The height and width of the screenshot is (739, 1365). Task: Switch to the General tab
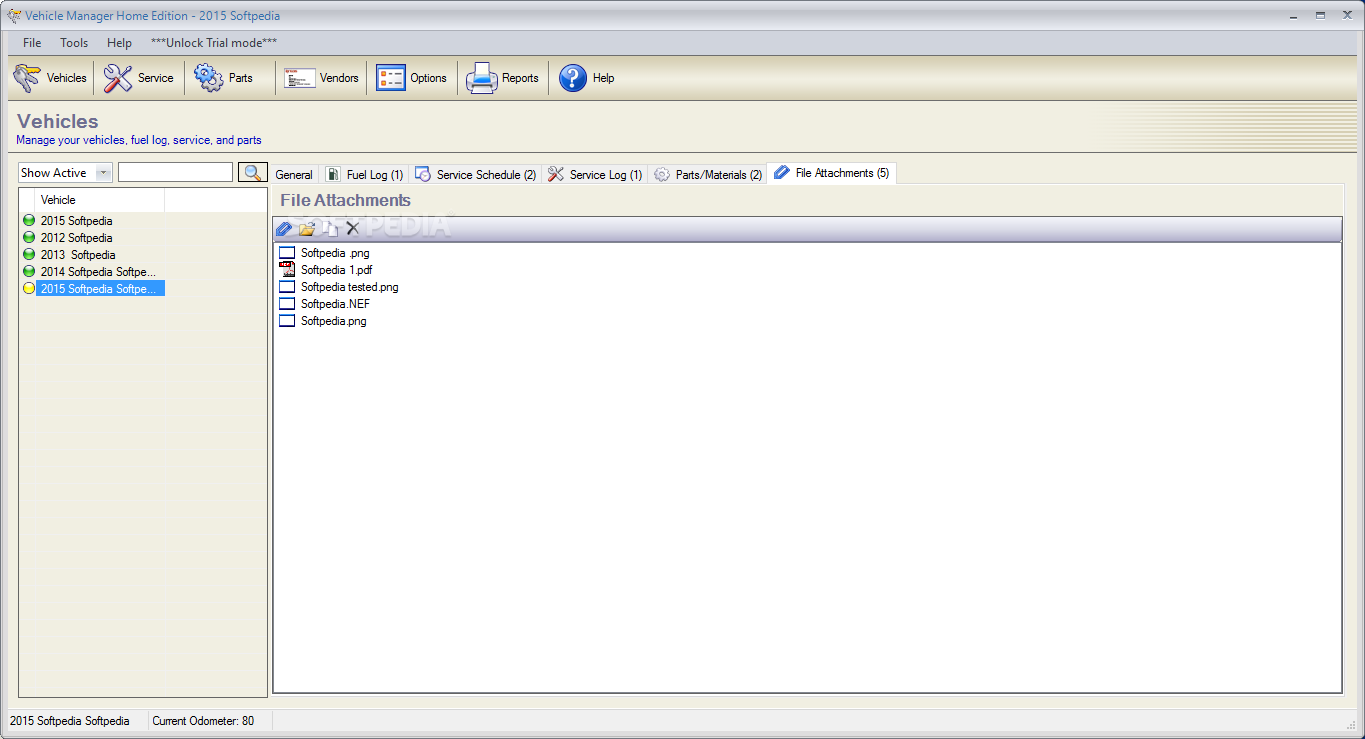pyautogui.click(x=294, y=175)
